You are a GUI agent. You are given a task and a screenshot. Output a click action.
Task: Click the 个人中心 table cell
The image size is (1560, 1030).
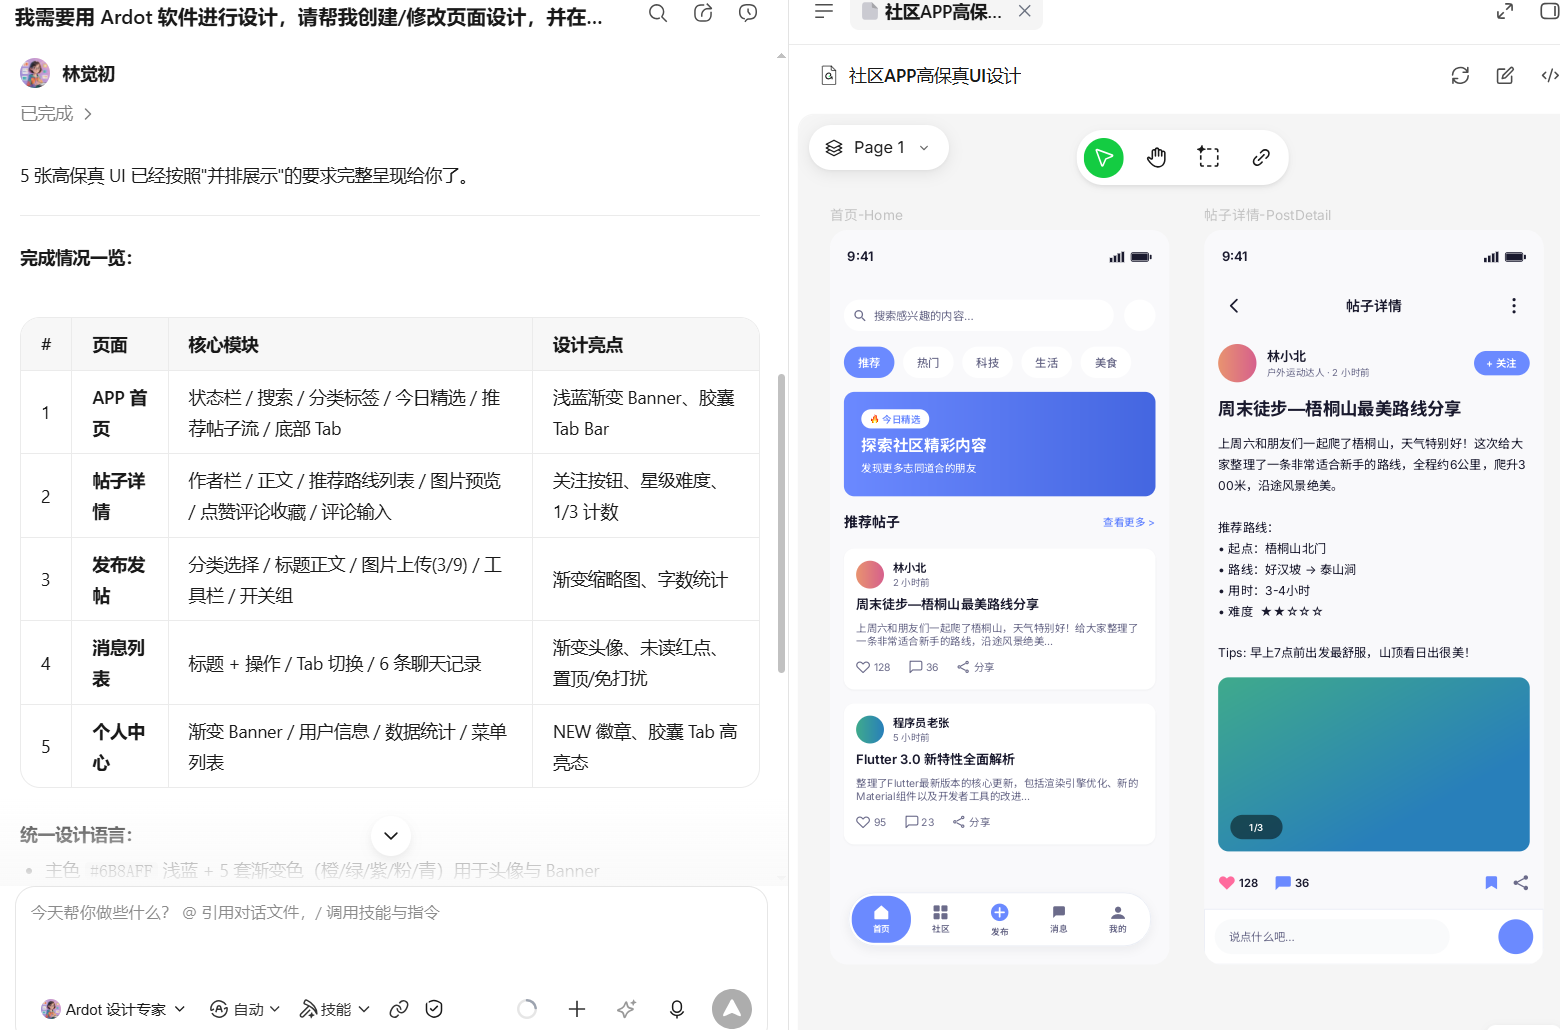pos(119,747)
